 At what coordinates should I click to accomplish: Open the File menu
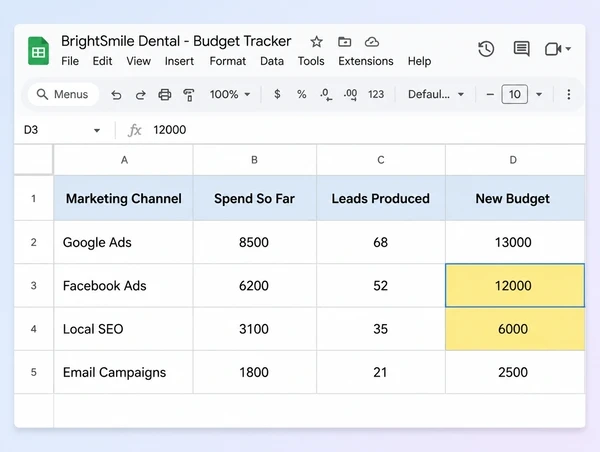pos(70,61)
